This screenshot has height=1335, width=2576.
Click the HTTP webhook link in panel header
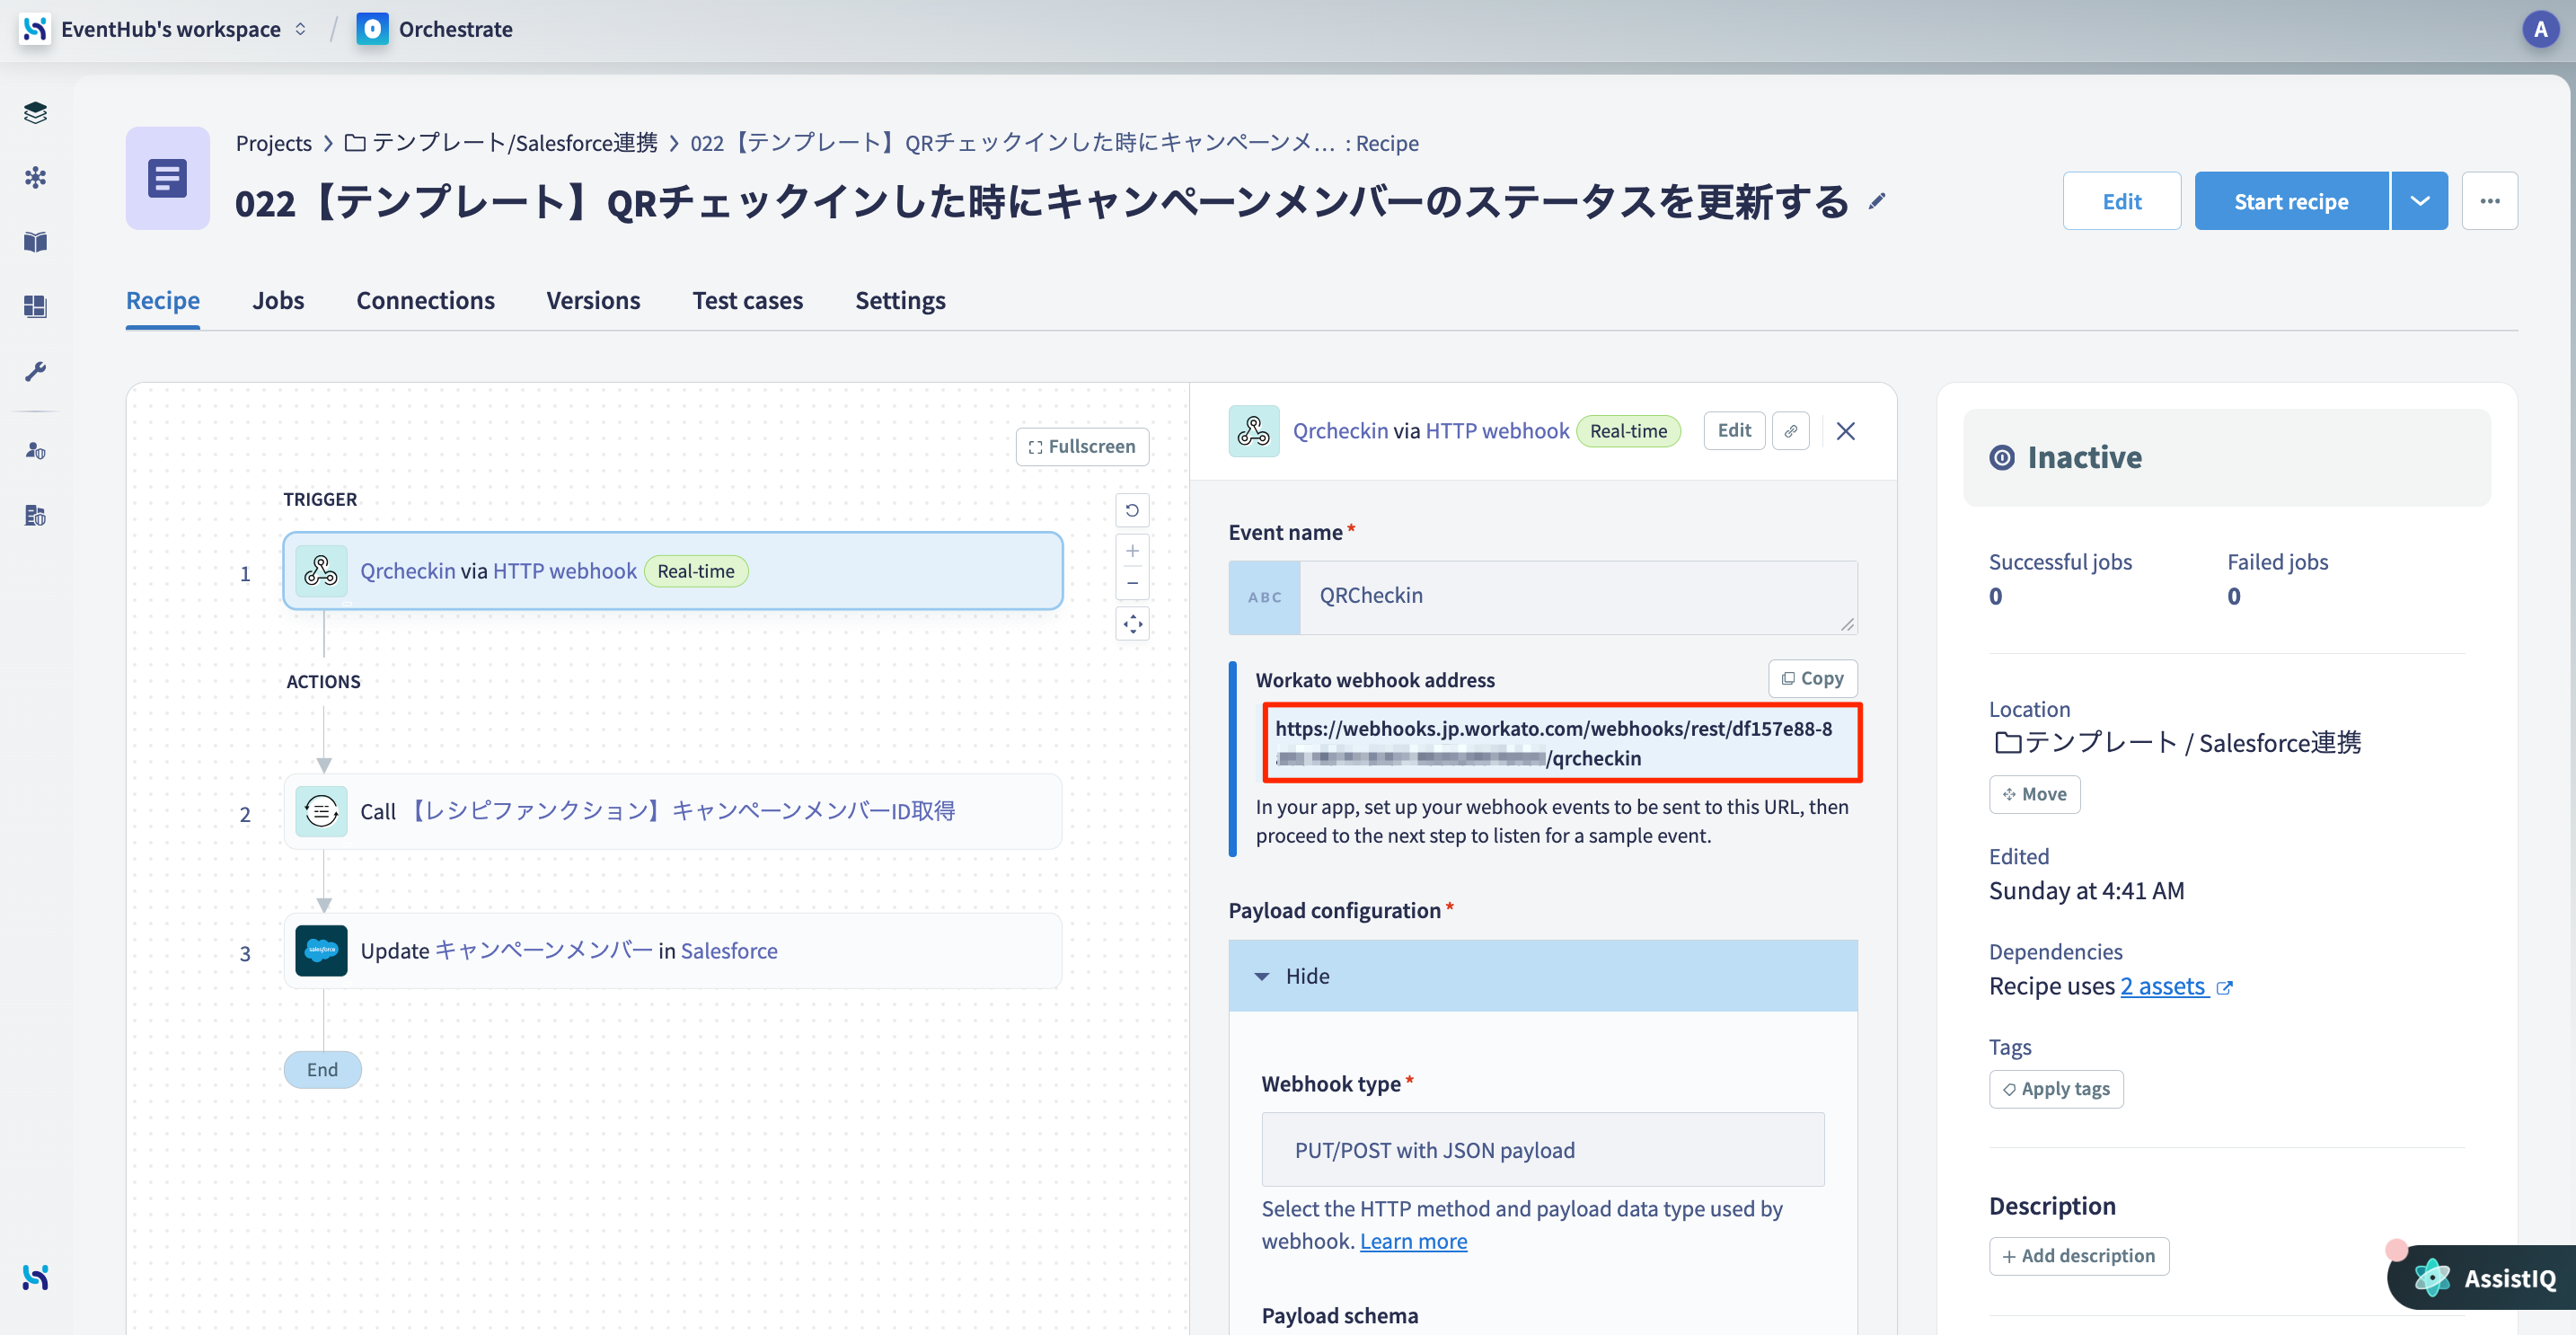tap(1497, 431)
